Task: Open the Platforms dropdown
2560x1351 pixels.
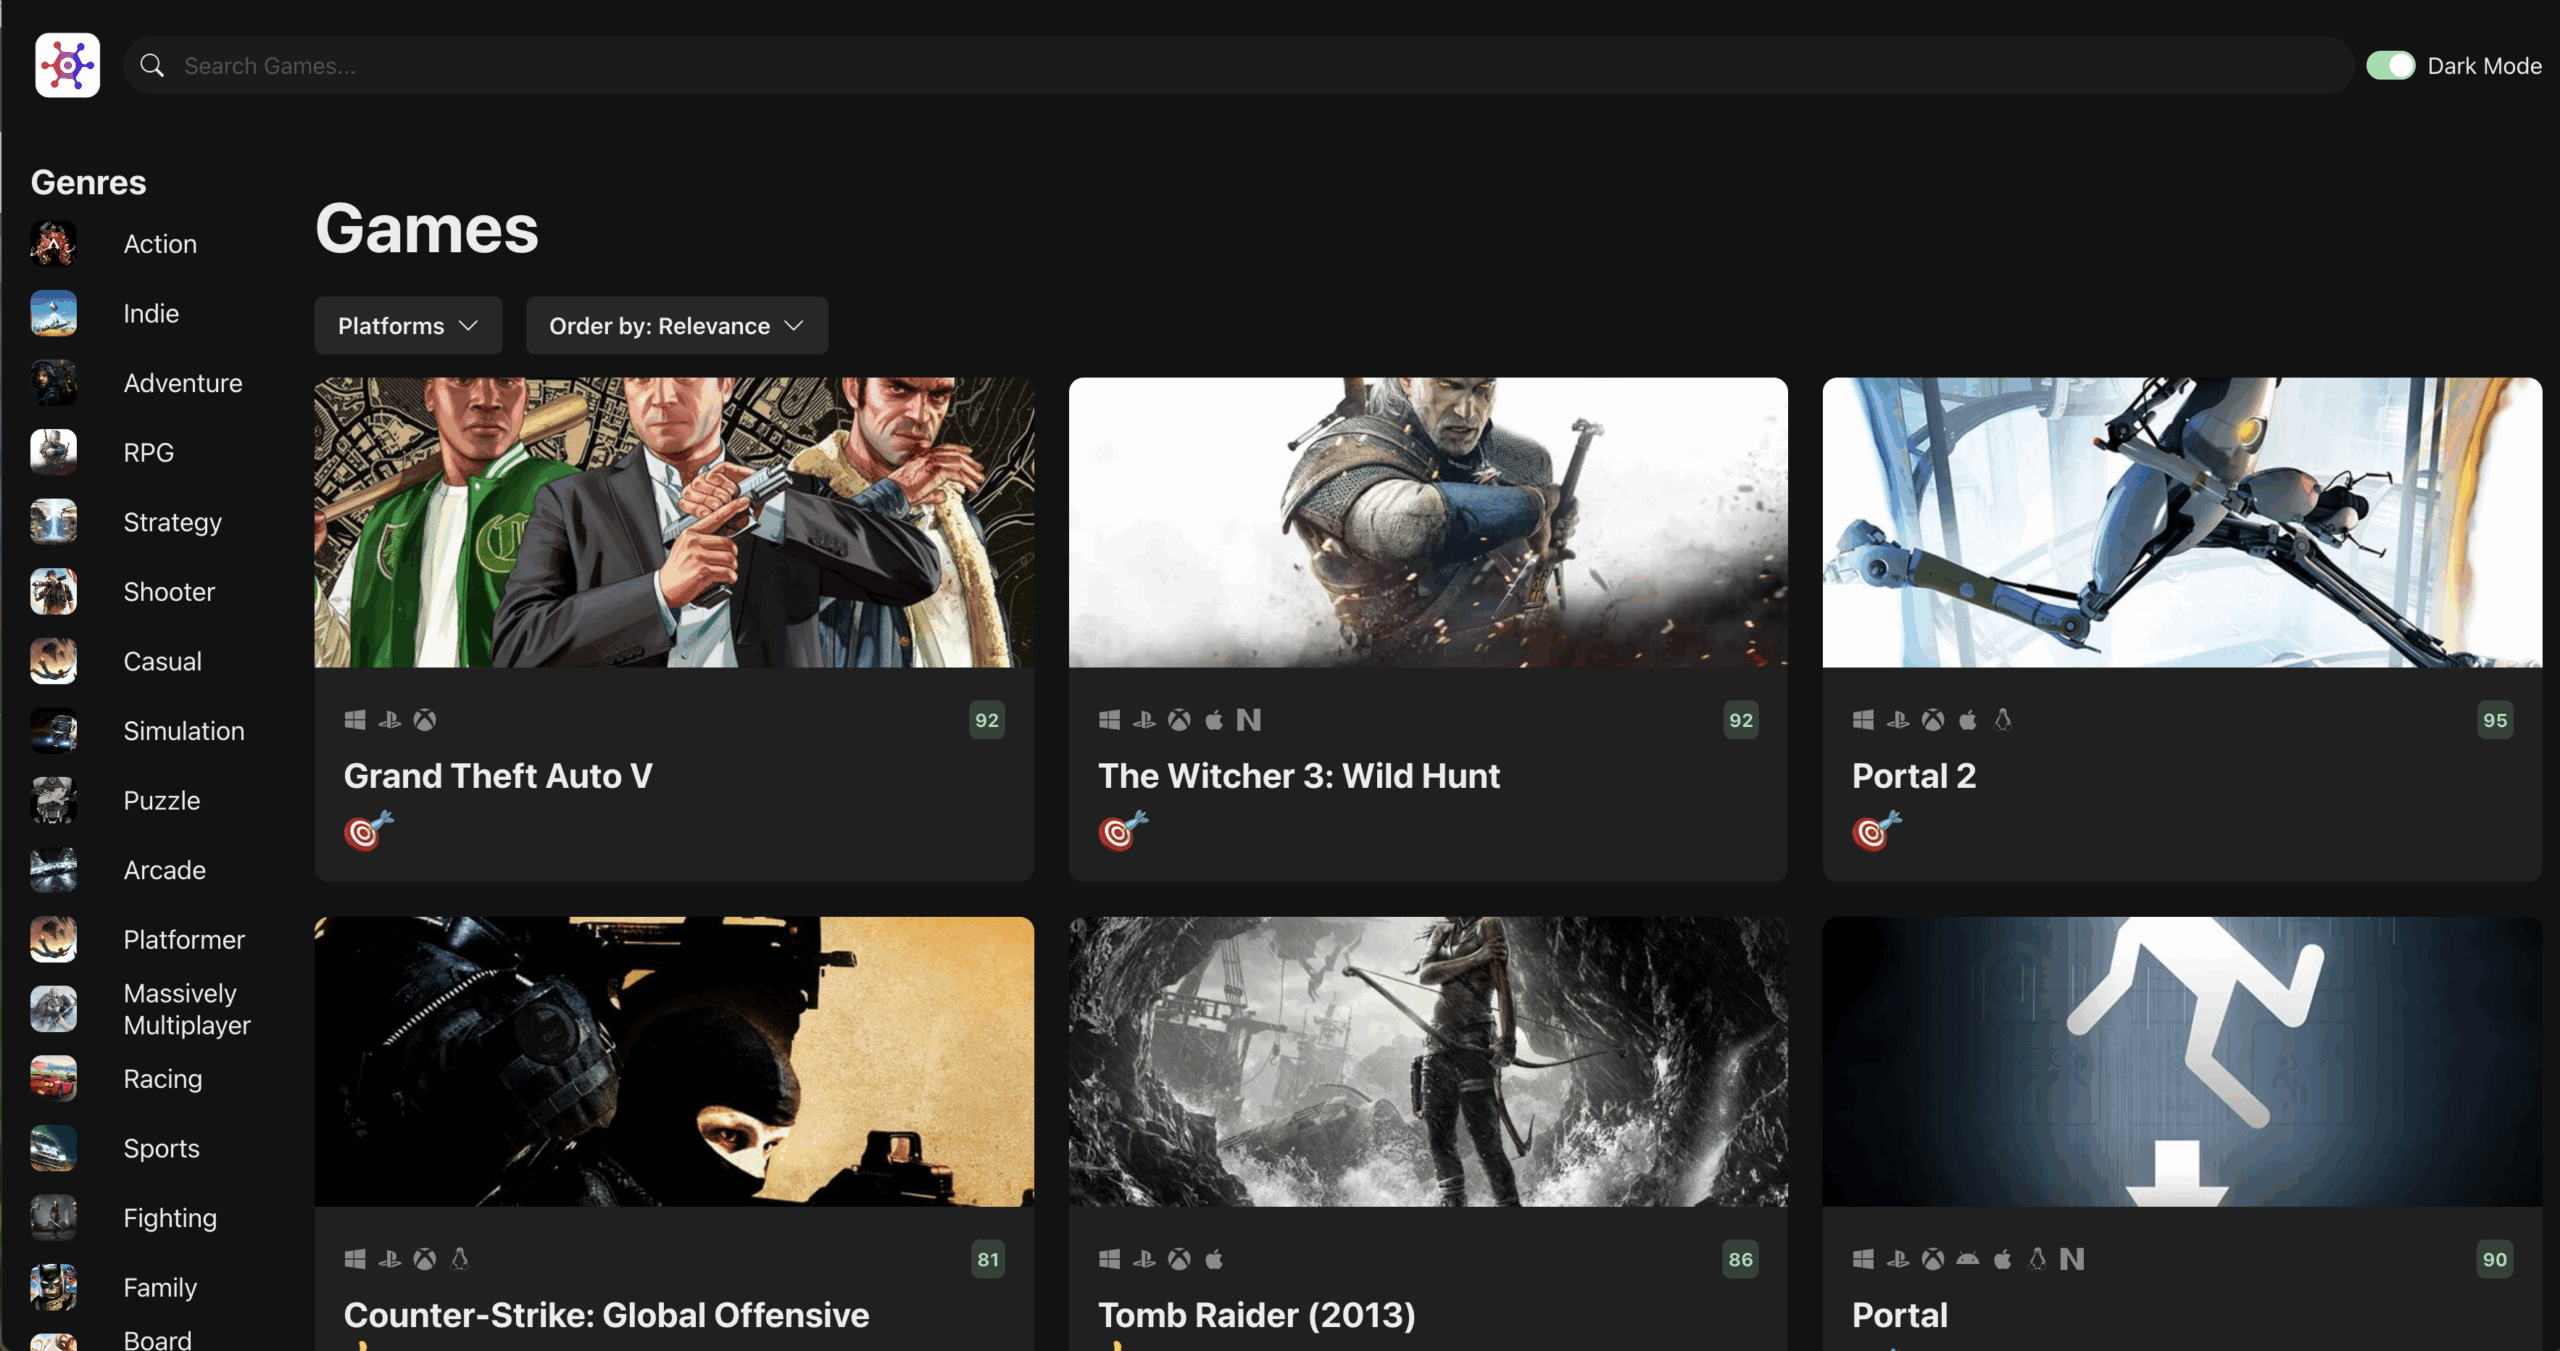Action: (x=408, y=326)
